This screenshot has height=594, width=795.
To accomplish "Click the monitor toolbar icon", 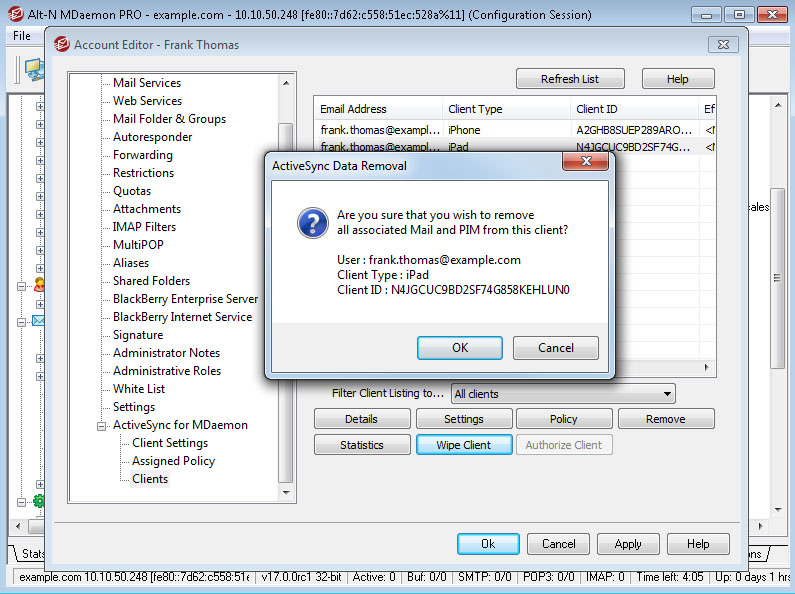I will pyautogui.click(x=34, y=70).
